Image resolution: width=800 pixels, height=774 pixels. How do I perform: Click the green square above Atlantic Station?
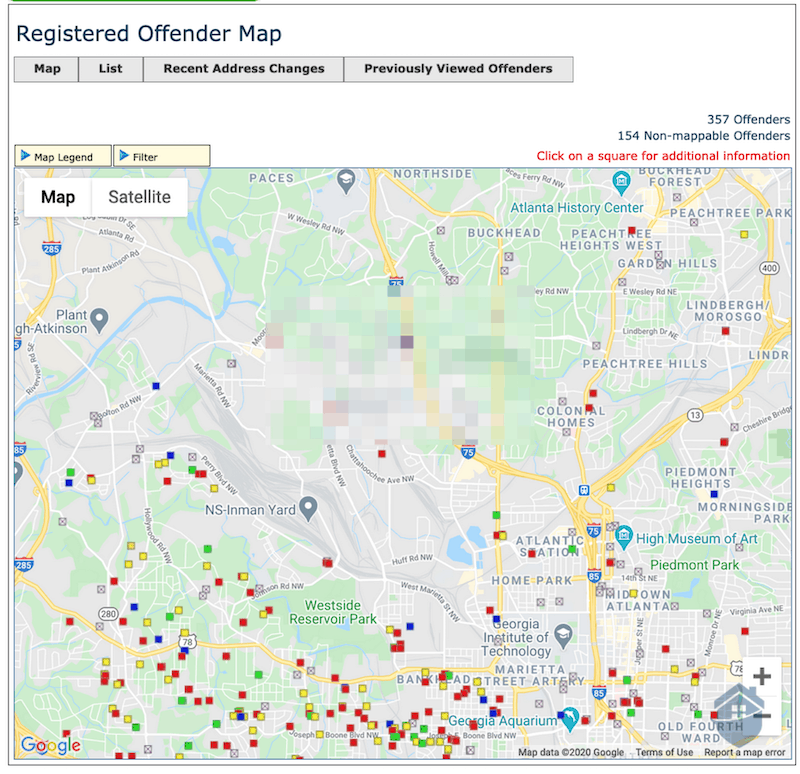(x=496, y=515)
